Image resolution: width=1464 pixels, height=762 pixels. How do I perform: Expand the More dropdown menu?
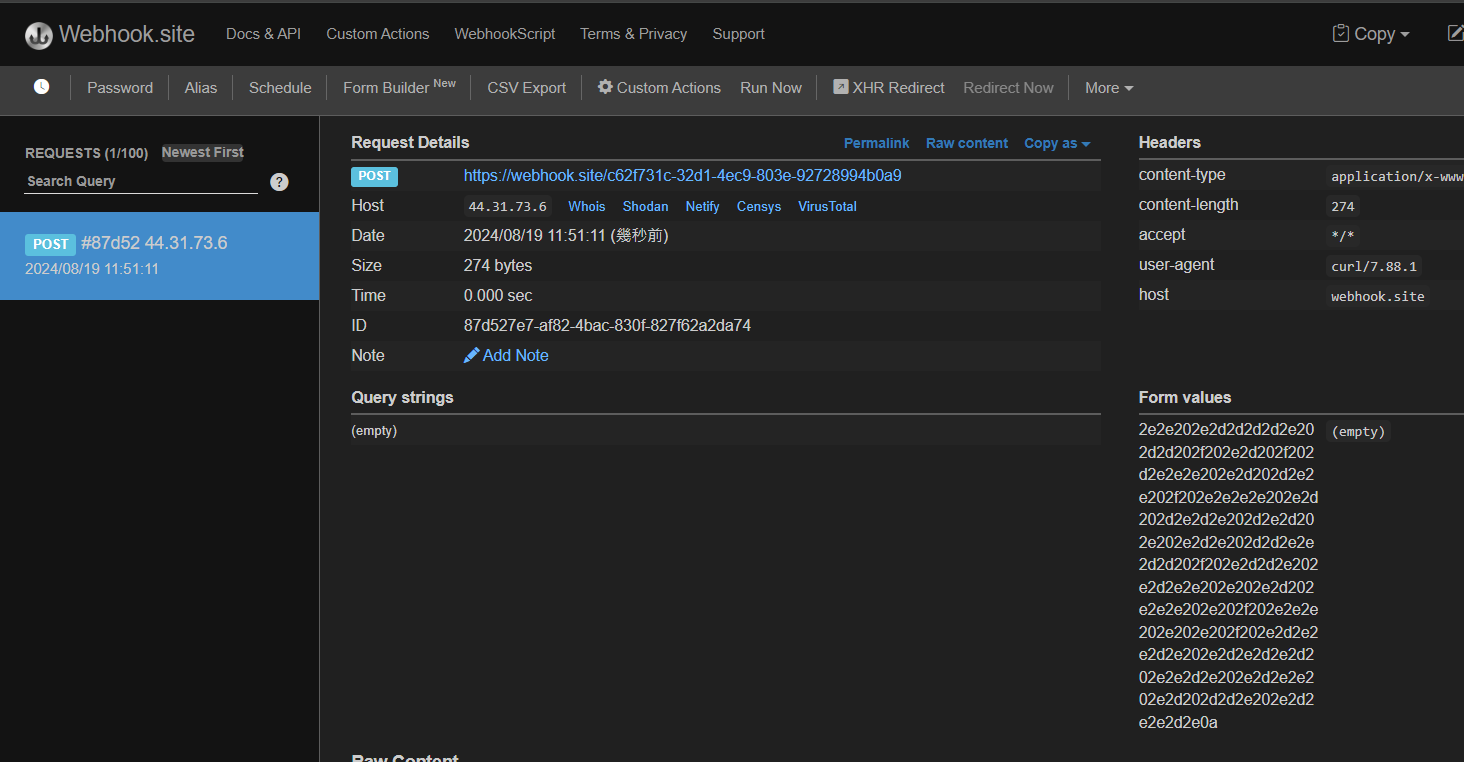(x=1109, y=88)
